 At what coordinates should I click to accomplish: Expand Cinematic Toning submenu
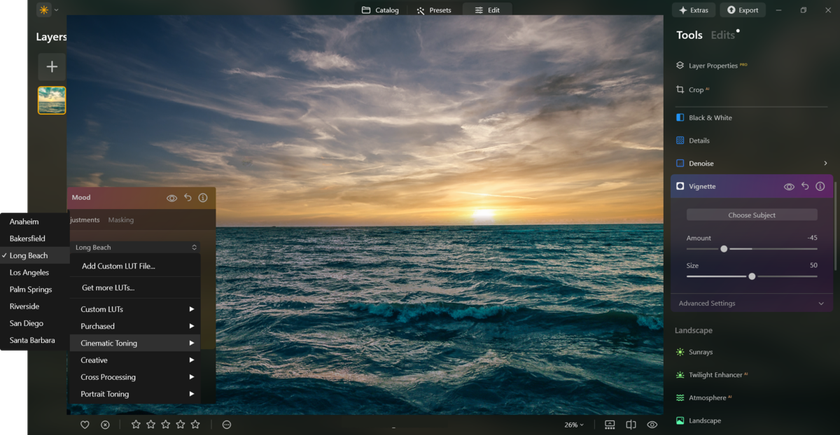135,343
